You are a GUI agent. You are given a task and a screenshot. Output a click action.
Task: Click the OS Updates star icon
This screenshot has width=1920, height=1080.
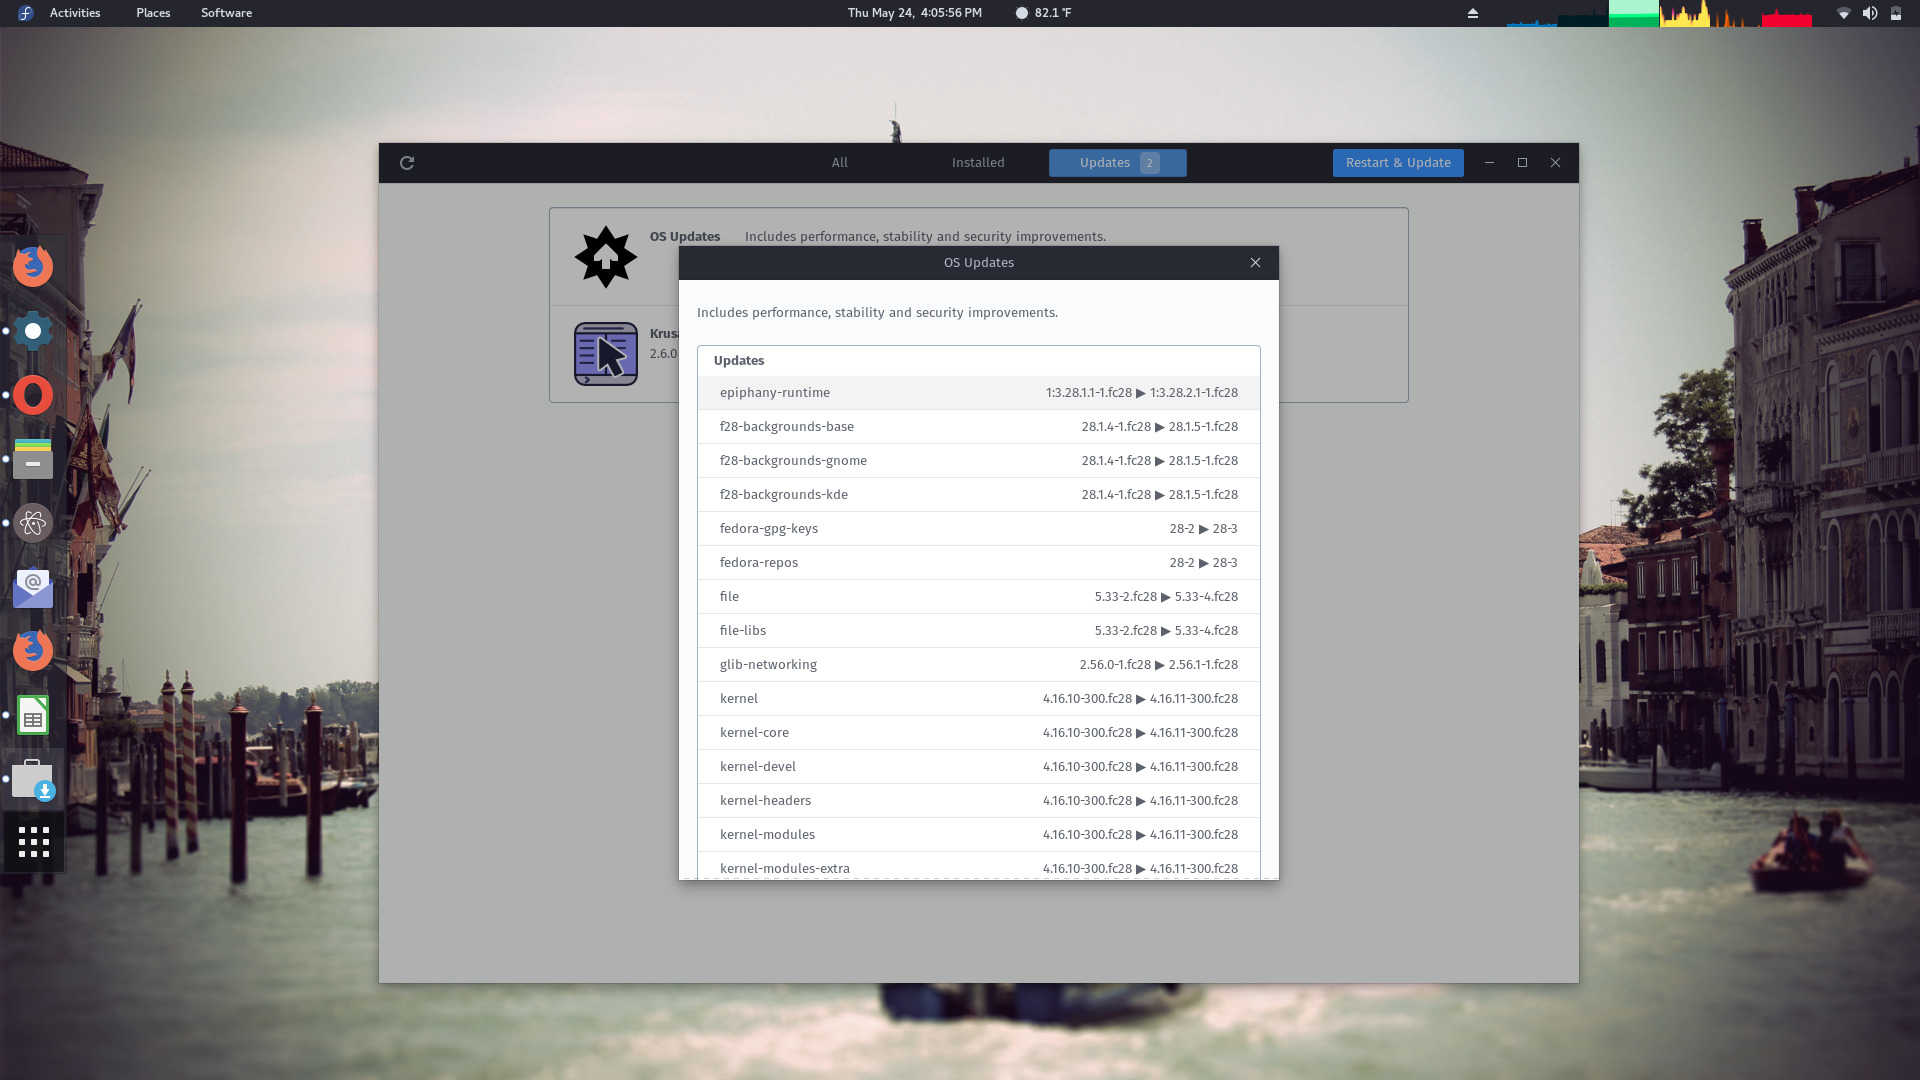[605, 257]
